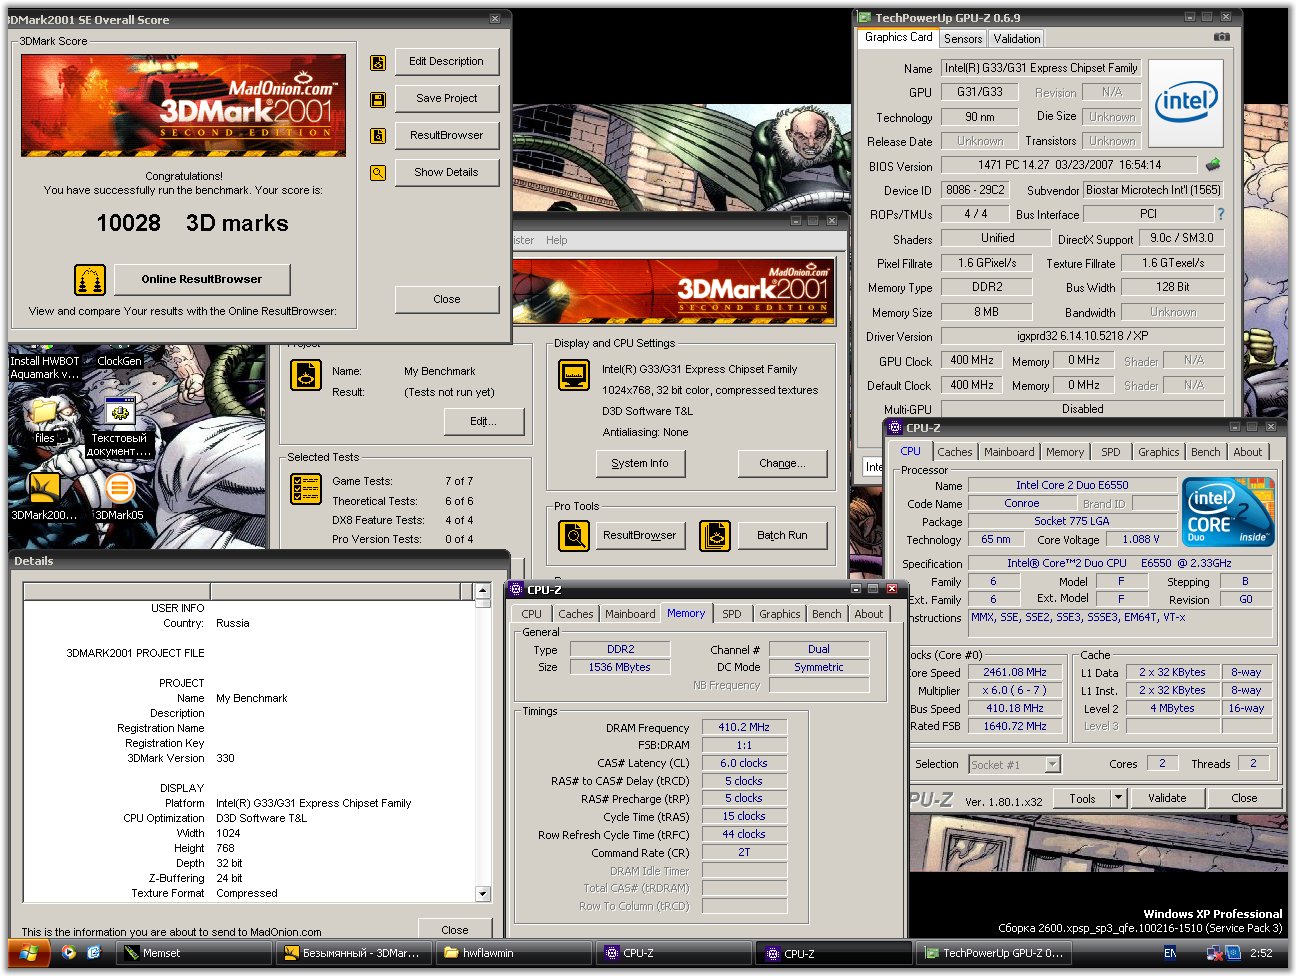Image resolution: width=1296 pixels, height=976 pixels.
Task: Click the Validate button in CPU-Z
Action: (1167, 798)
